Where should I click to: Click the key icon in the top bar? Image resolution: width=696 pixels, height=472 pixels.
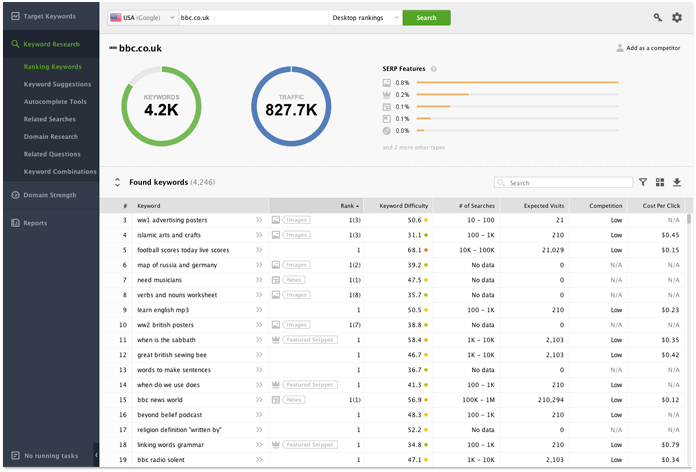(657, 18)
